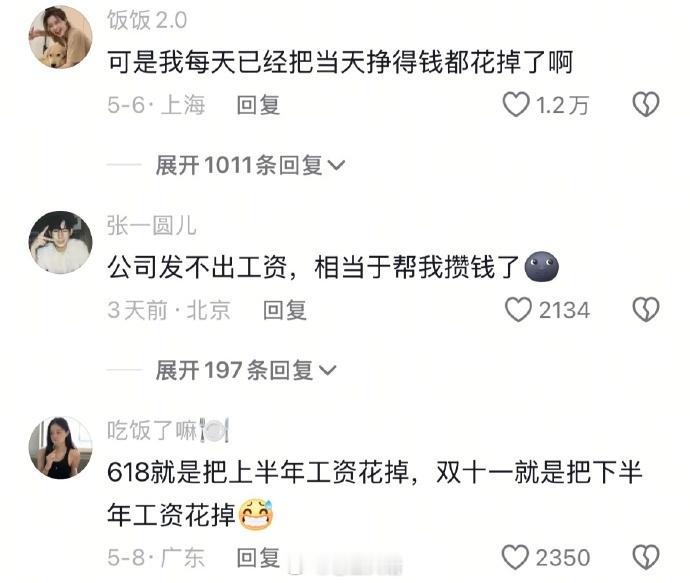
Task: Open username 饭饭 2.0 profile link
Action: pos(147,20)
